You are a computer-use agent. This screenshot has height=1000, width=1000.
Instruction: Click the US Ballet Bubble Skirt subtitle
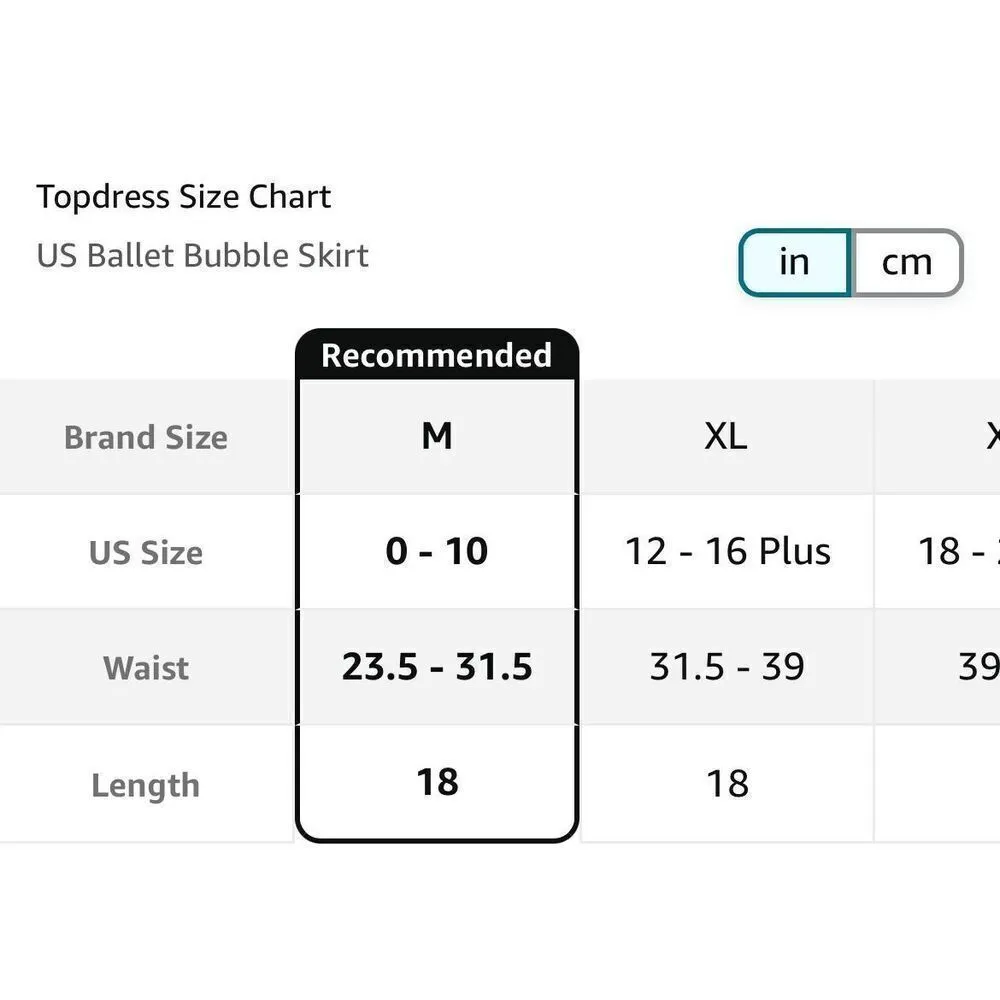pyautogui.click(x=203, y=255)
